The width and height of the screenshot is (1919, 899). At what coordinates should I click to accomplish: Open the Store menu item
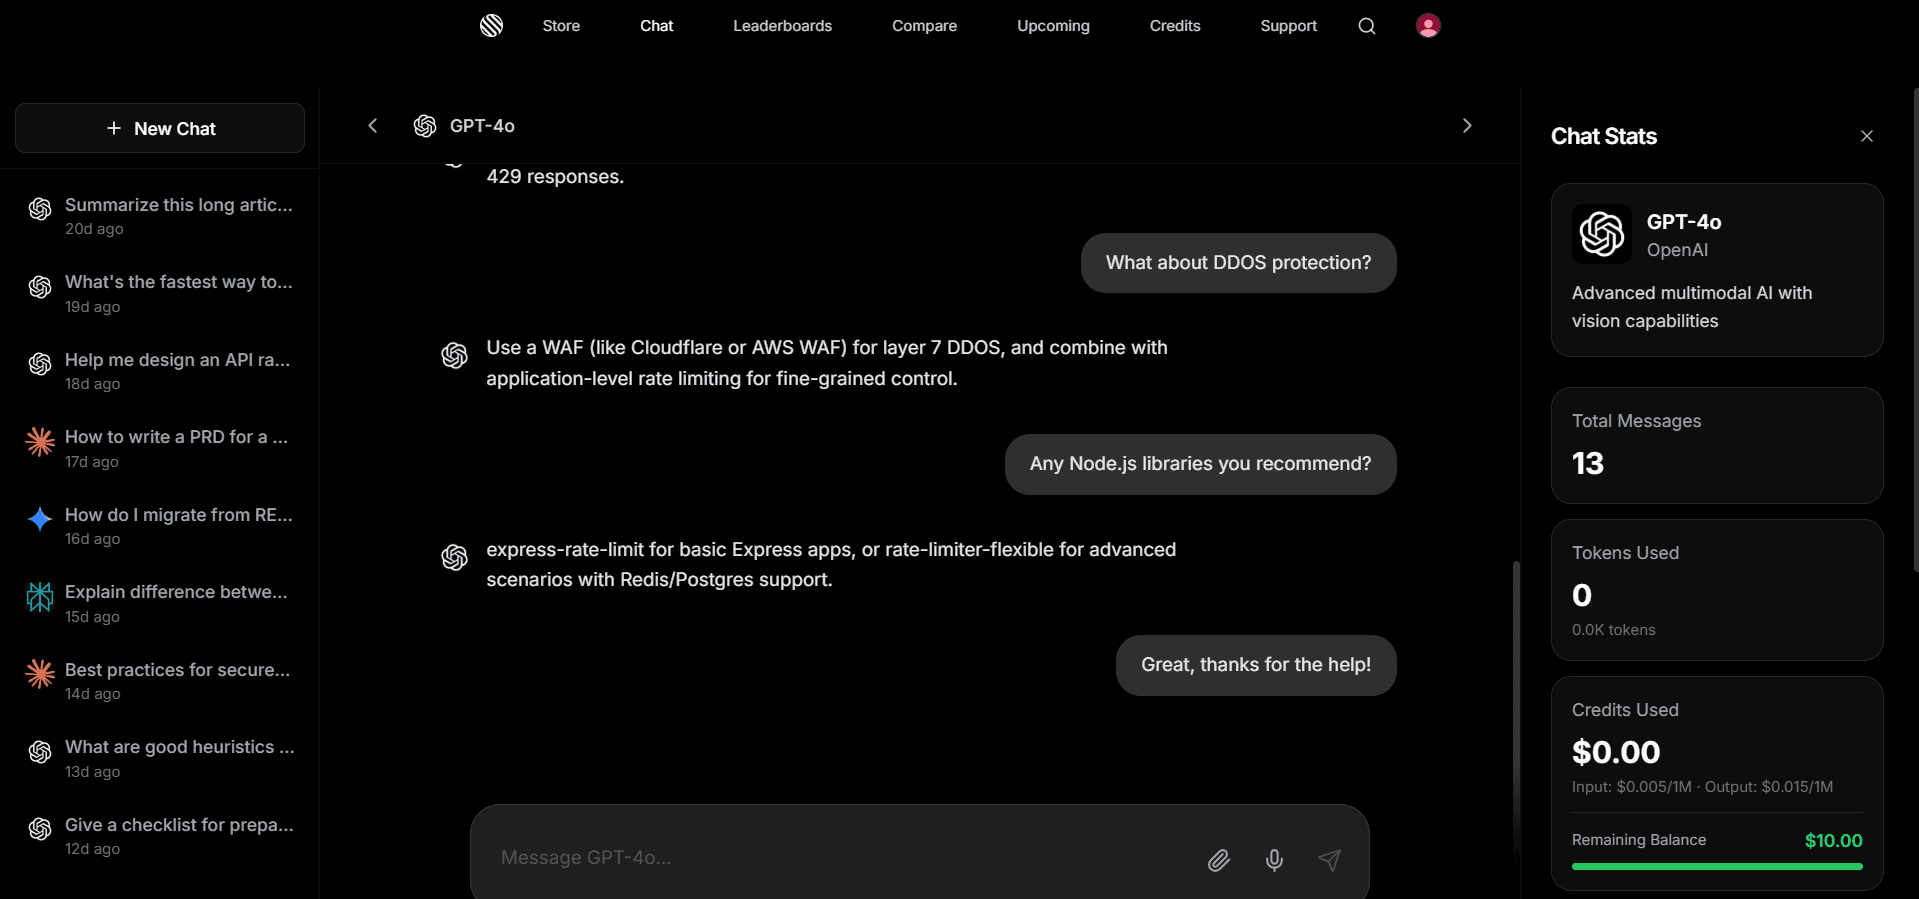pos(561,26)
